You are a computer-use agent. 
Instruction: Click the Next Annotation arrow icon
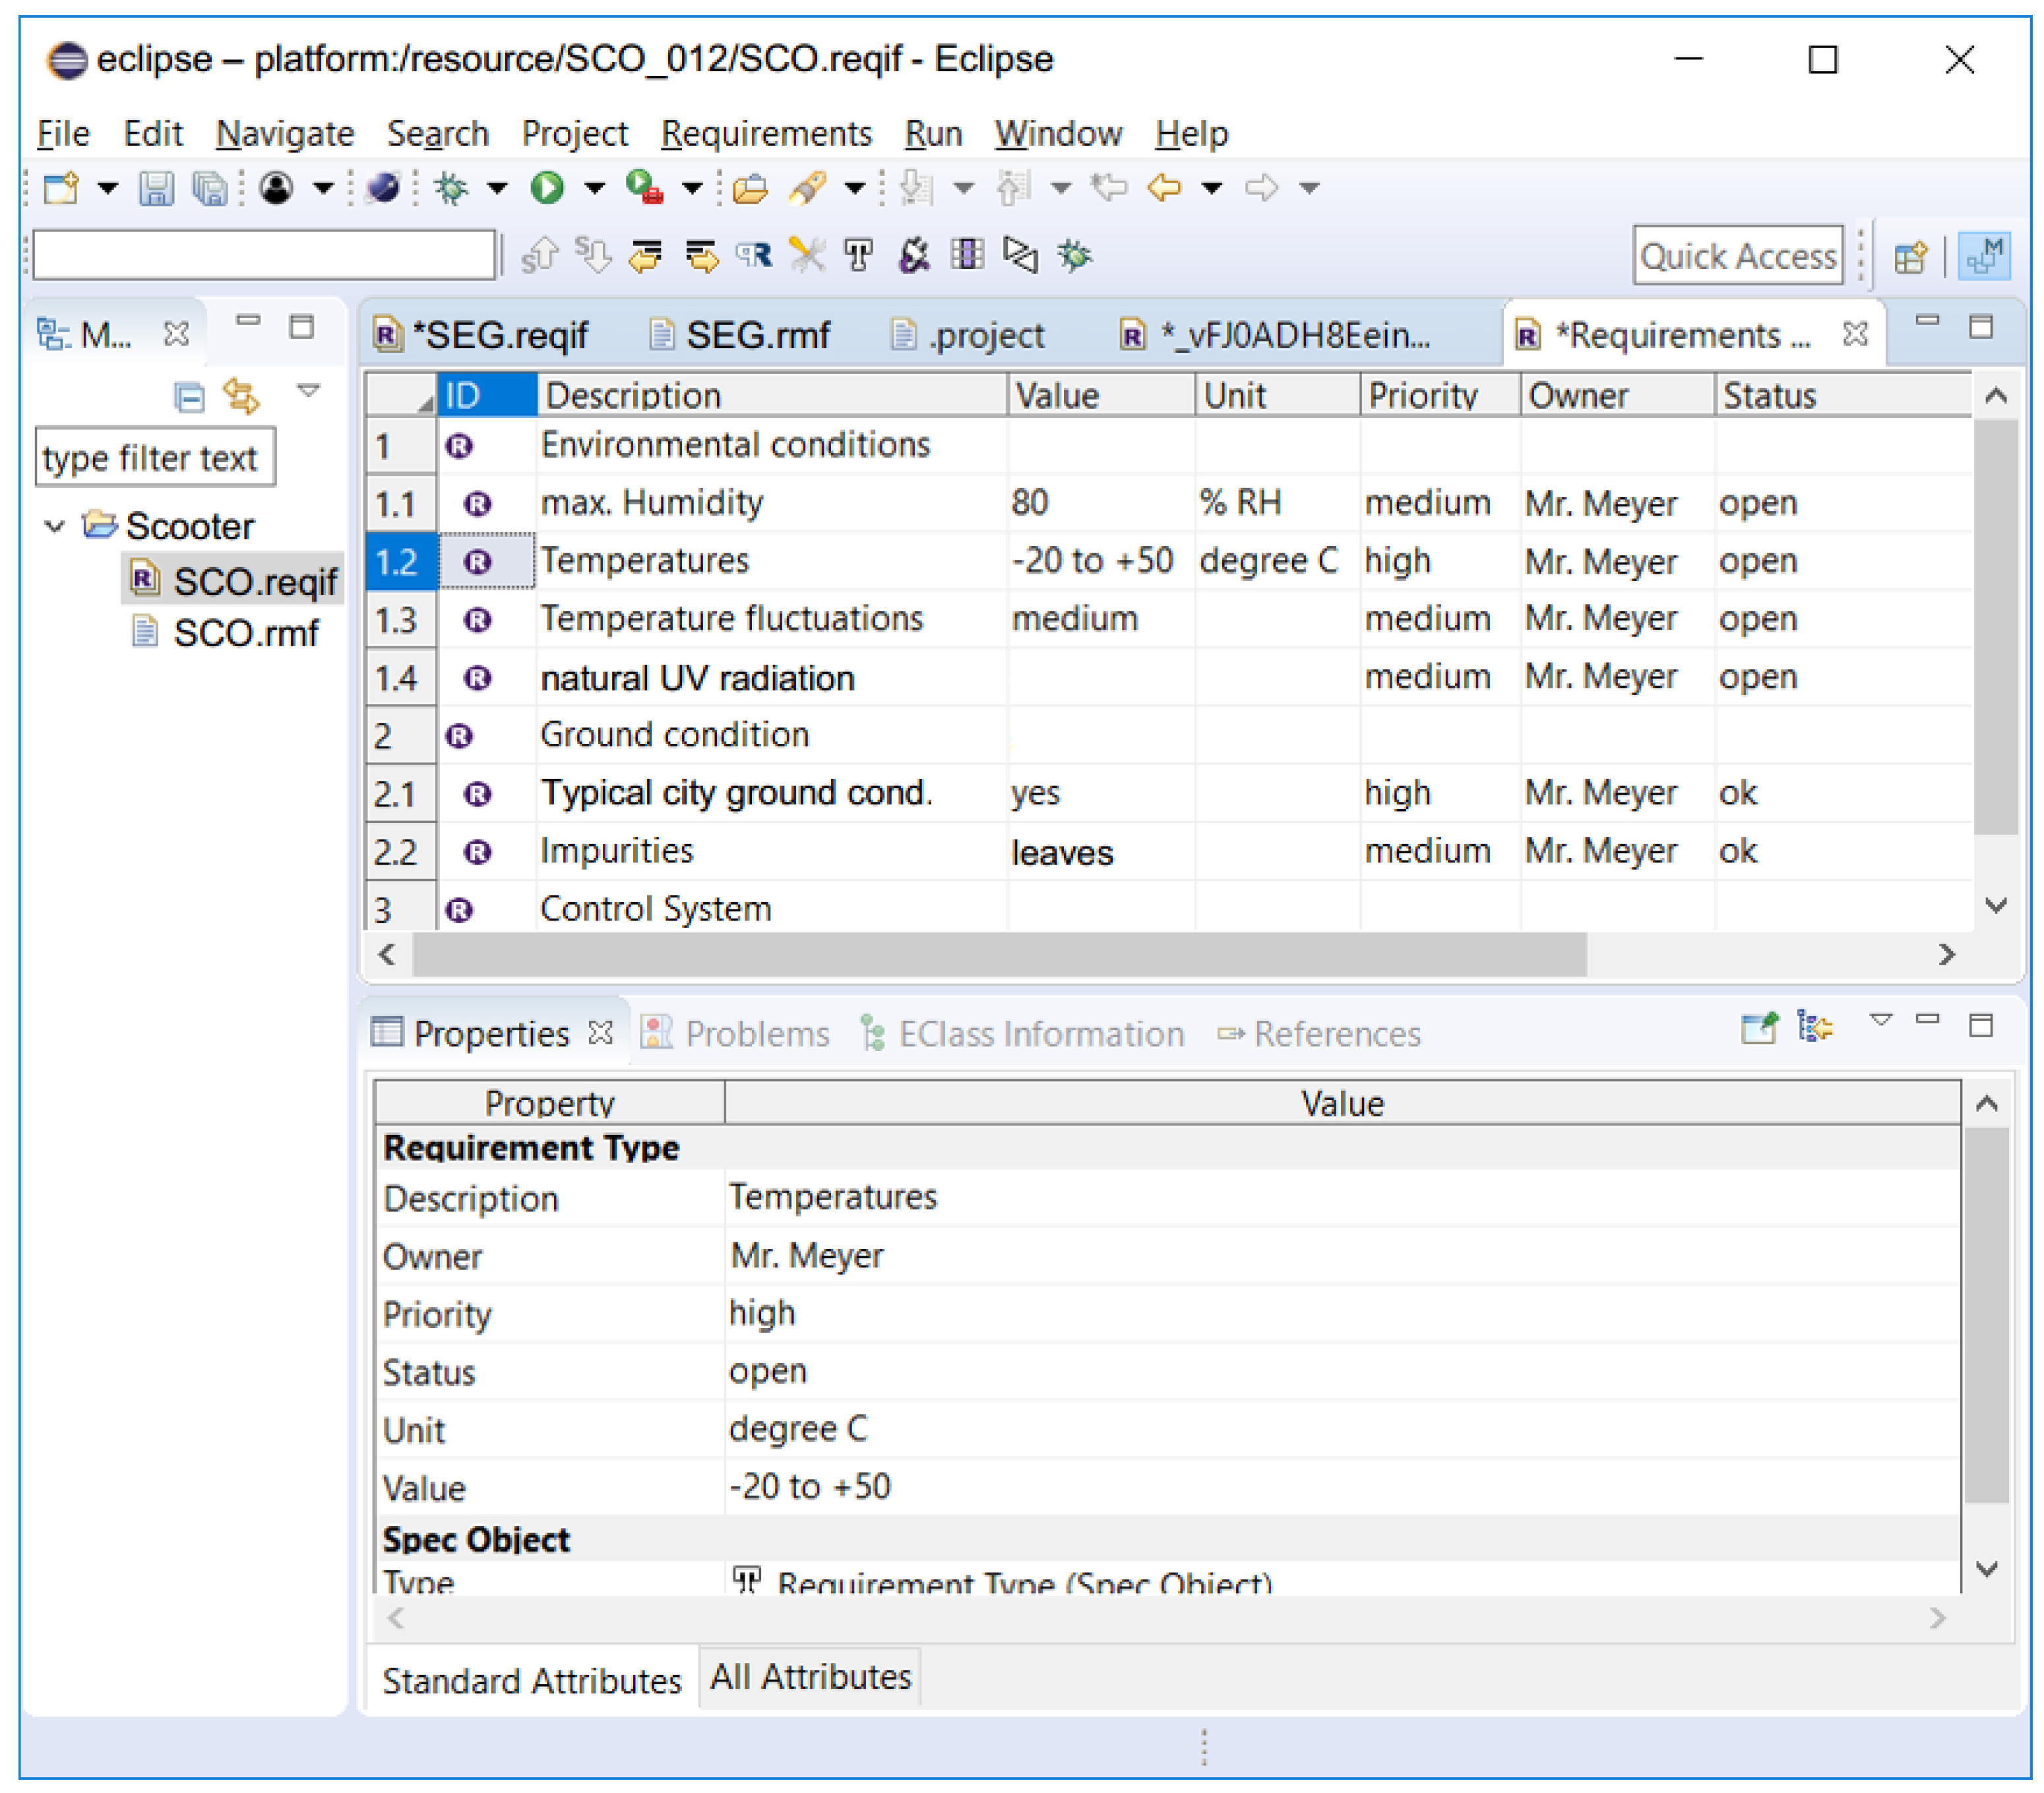pos(916,187)
